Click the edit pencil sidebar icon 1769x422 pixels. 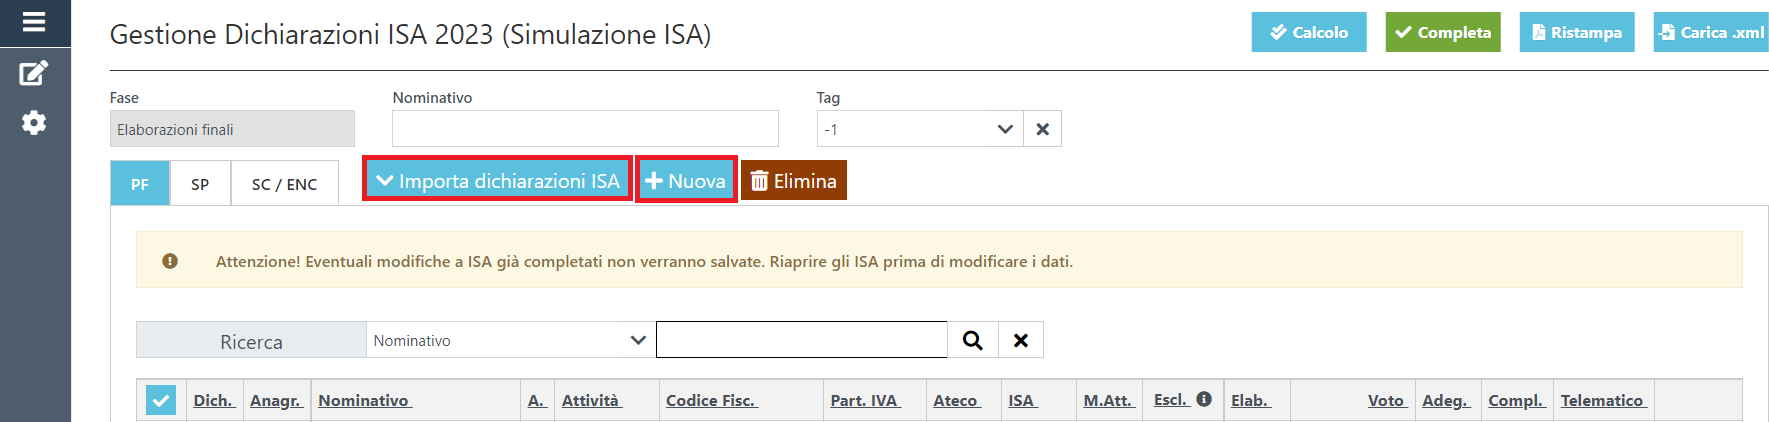click(x=34, y=73)
